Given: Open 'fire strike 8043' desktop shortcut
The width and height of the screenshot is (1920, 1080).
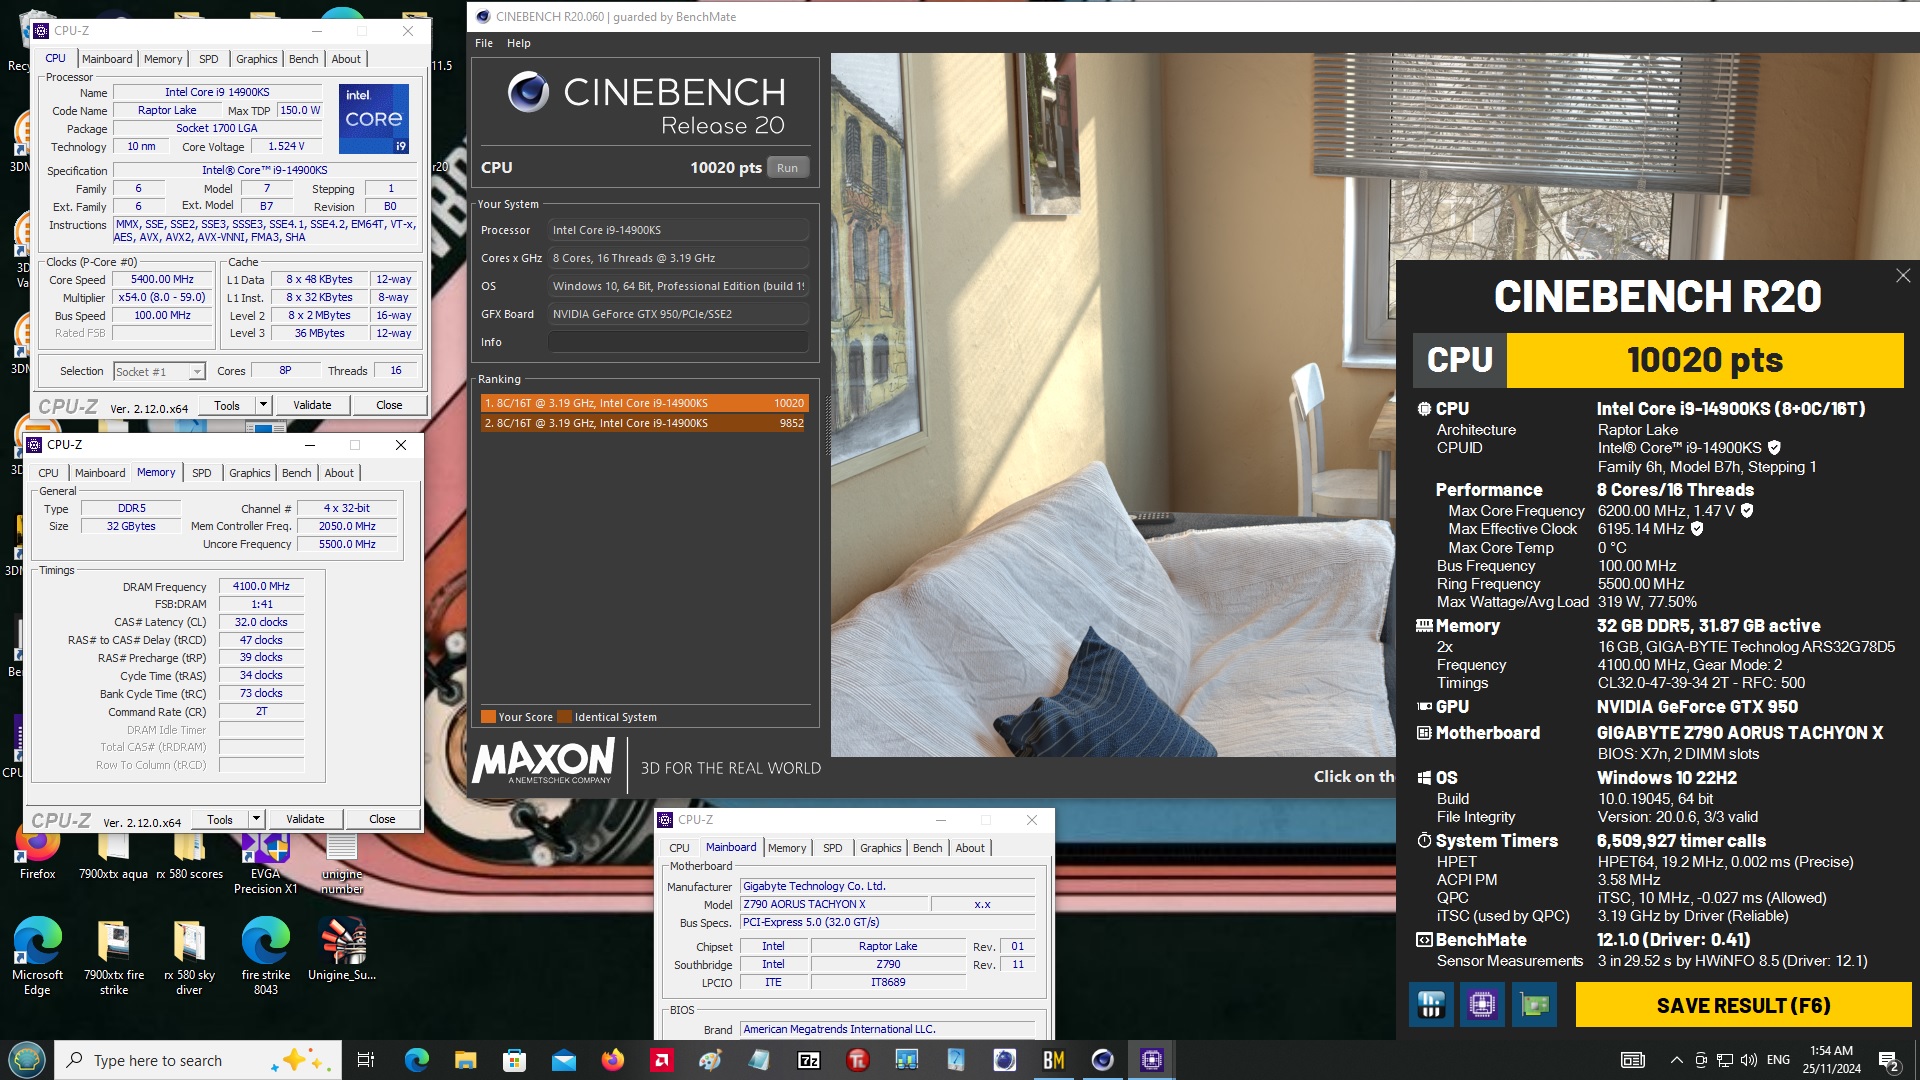Looking at the screenshot, I should tap(265, 955).
